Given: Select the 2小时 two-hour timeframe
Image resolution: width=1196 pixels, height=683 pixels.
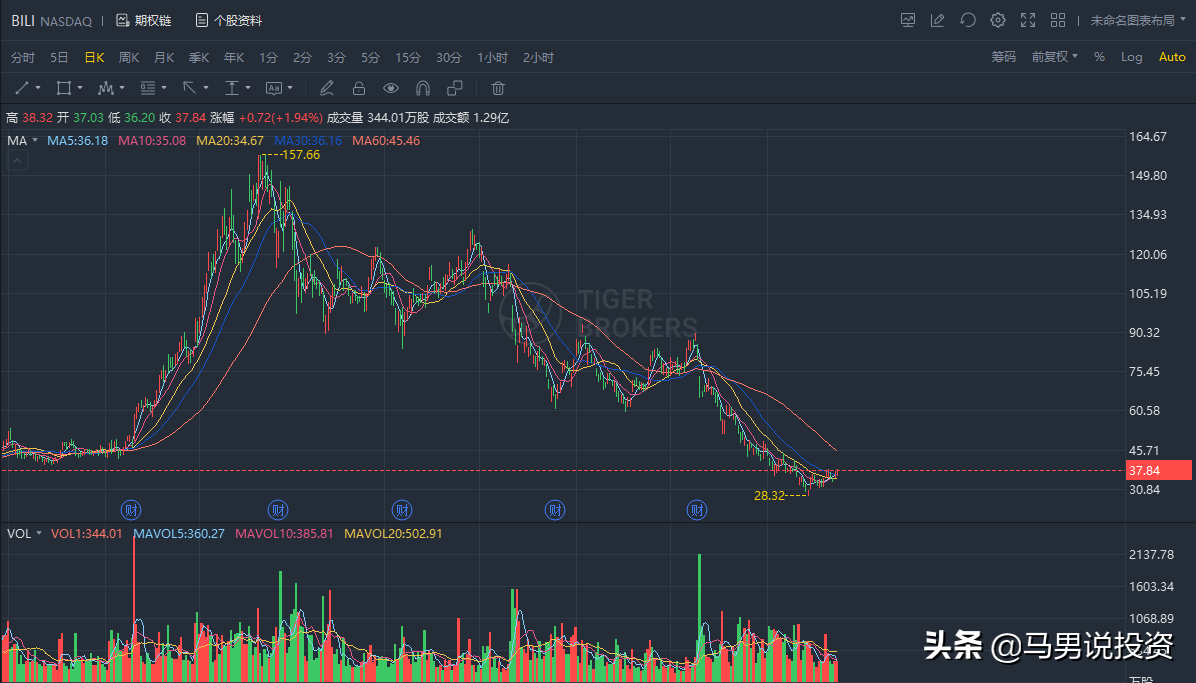Looking at the screenshot, I should [539, 58].
